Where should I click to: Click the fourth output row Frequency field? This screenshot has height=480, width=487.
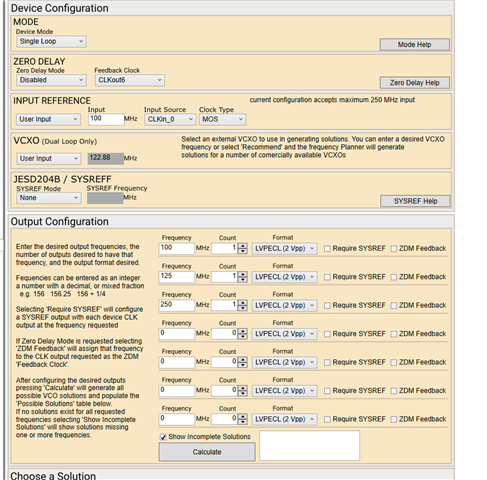177,334
